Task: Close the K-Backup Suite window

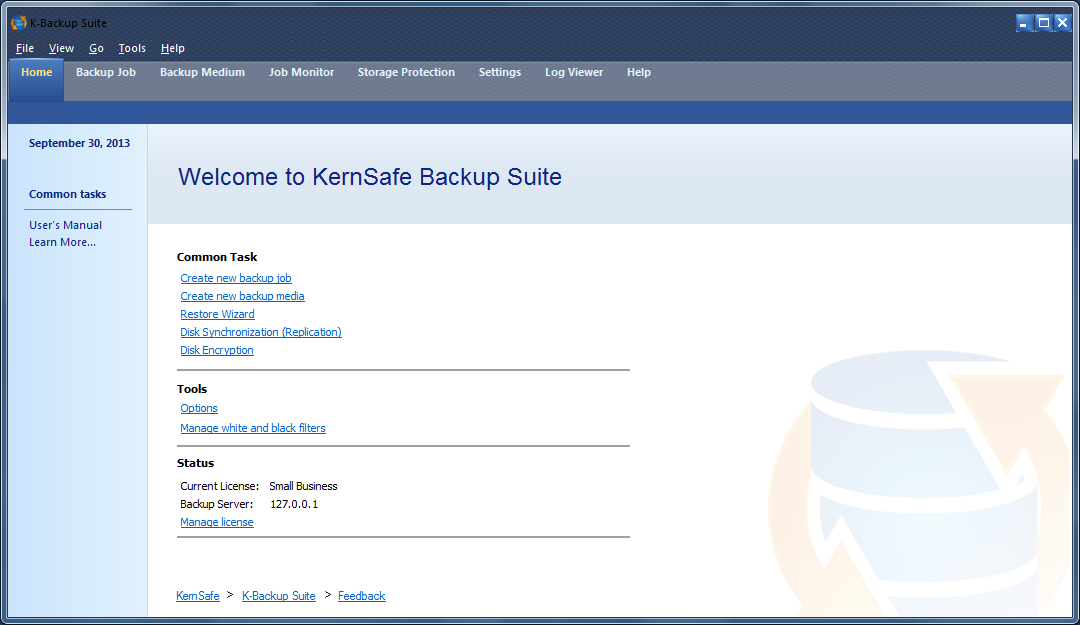Action: (x=1062, y=23)
